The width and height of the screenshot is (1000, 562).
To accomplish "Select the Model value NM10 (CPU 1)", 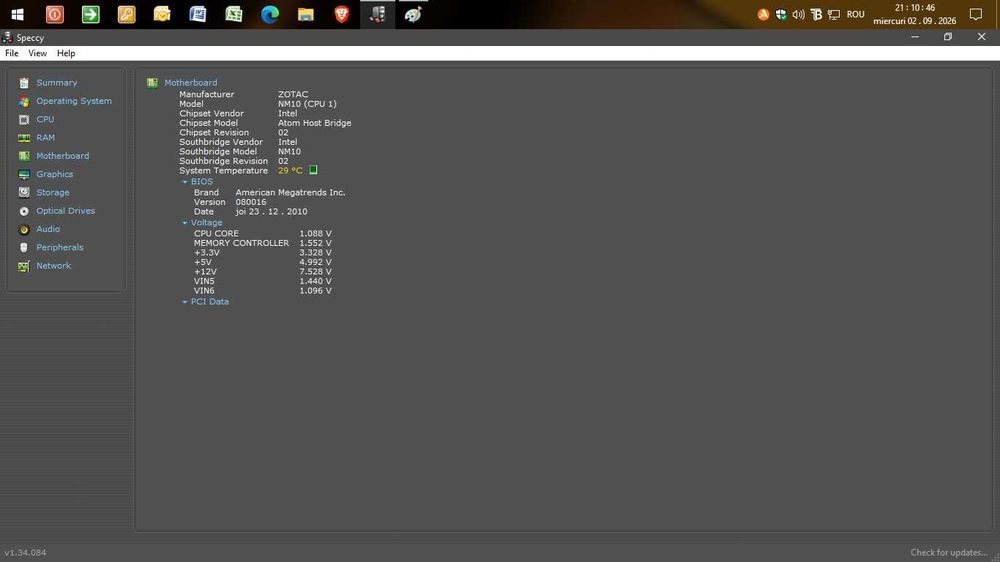I will [307, 104].
